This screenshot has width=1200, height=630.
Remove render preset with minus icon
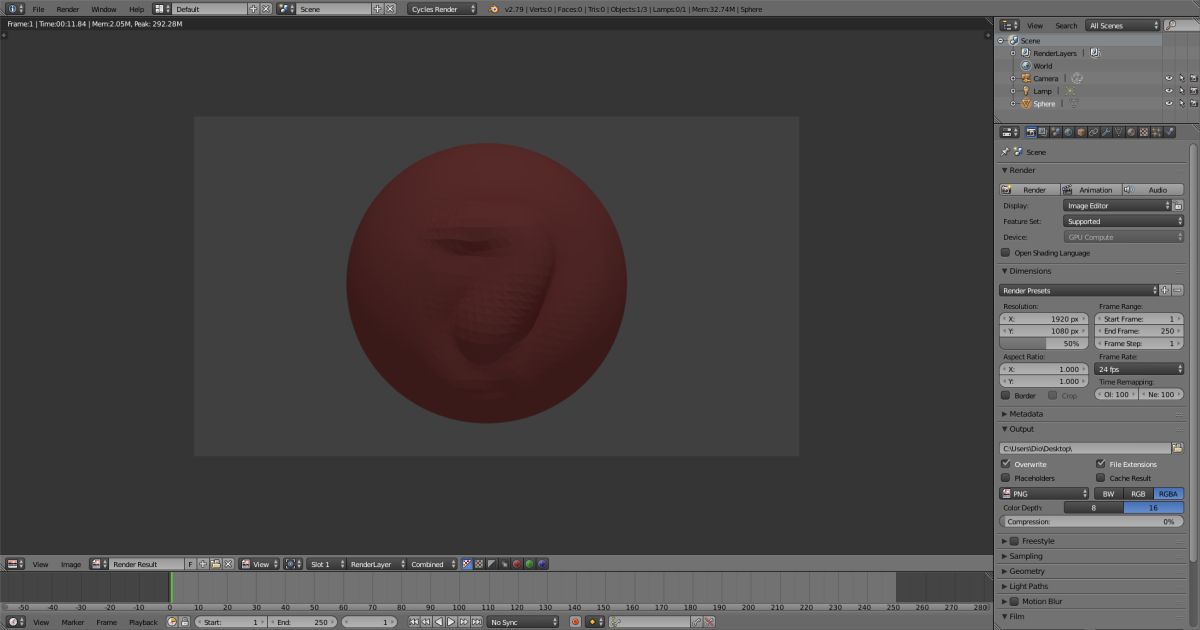1177,290
